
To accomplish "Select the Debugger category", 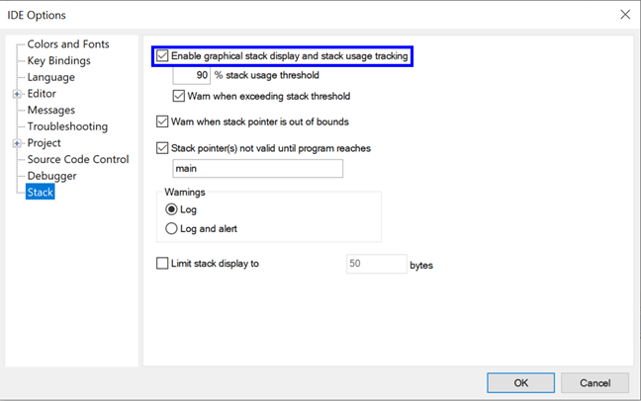I will [52, 176].
